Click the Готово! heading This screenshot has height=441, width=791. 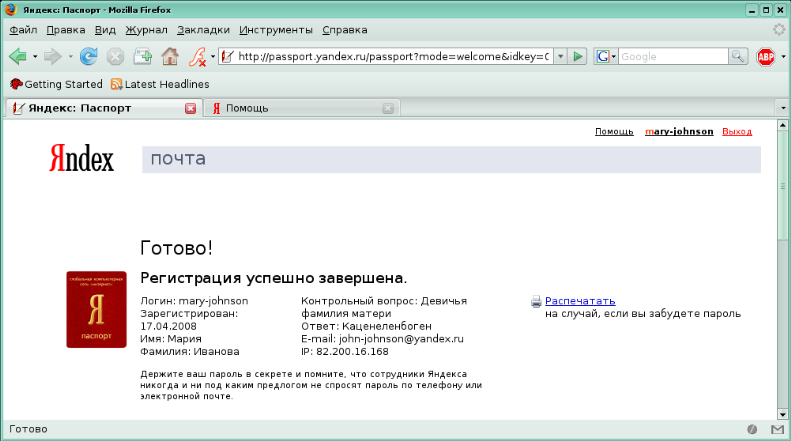[x=176, y=248]
